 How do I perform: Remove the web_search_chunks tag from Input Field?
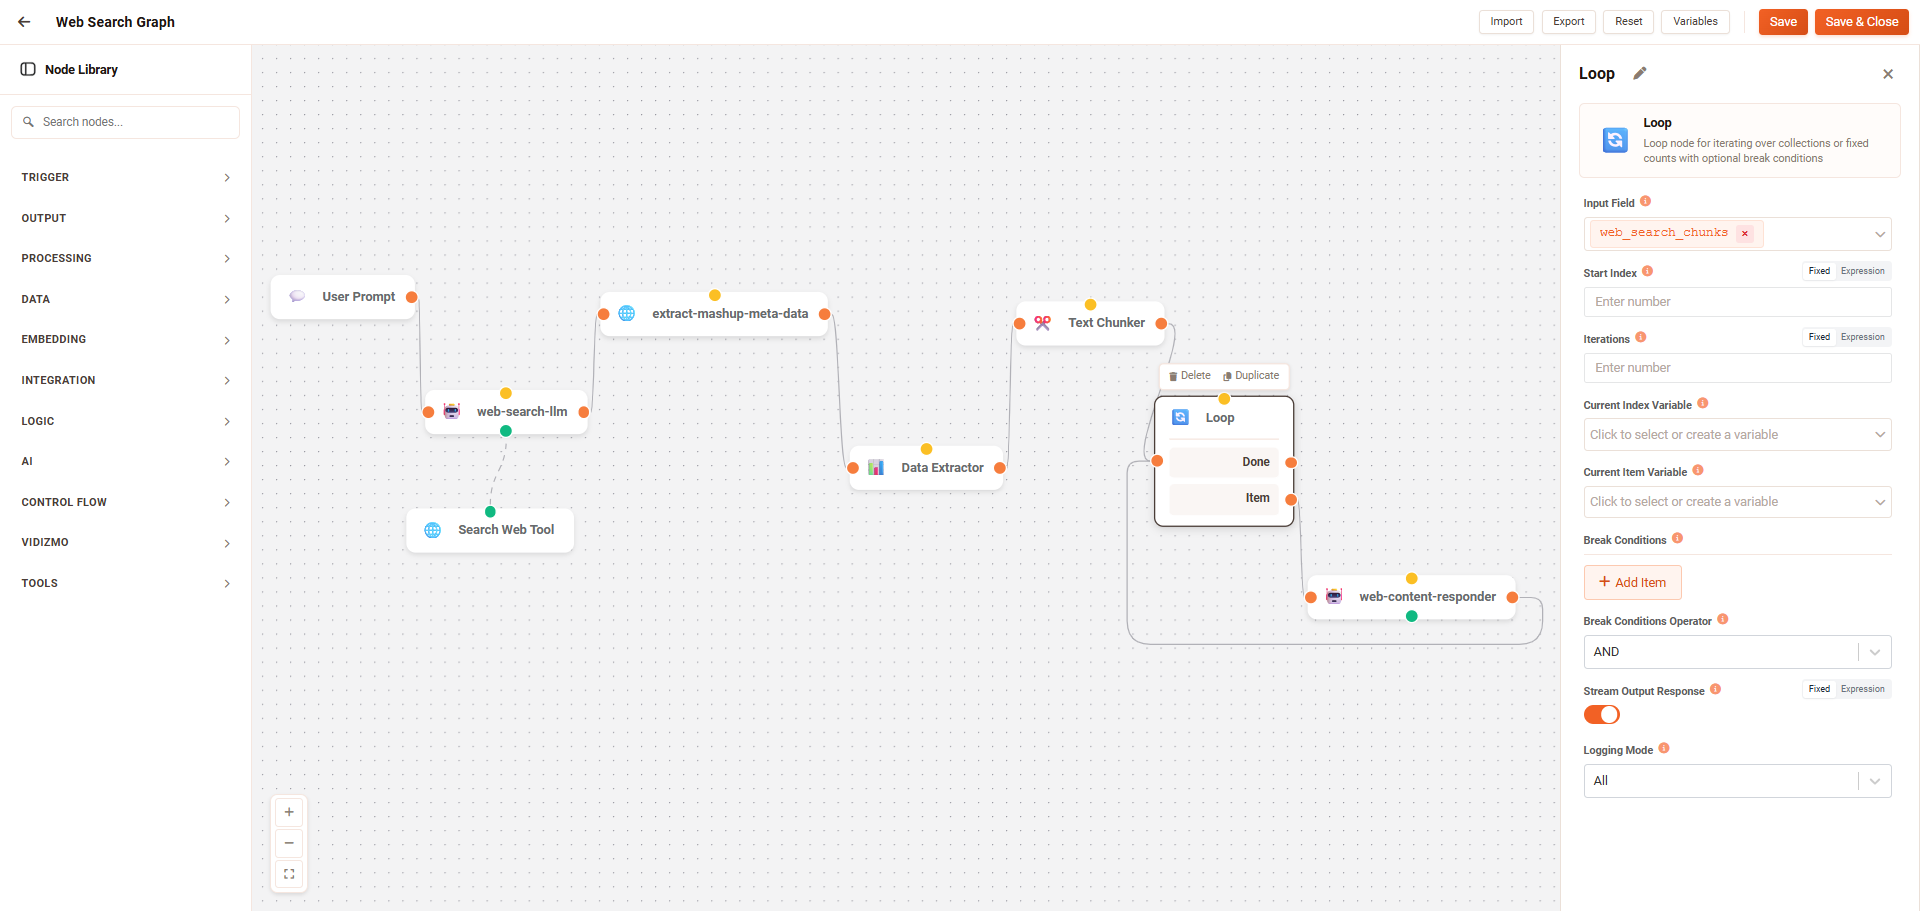coord(1745,234)
